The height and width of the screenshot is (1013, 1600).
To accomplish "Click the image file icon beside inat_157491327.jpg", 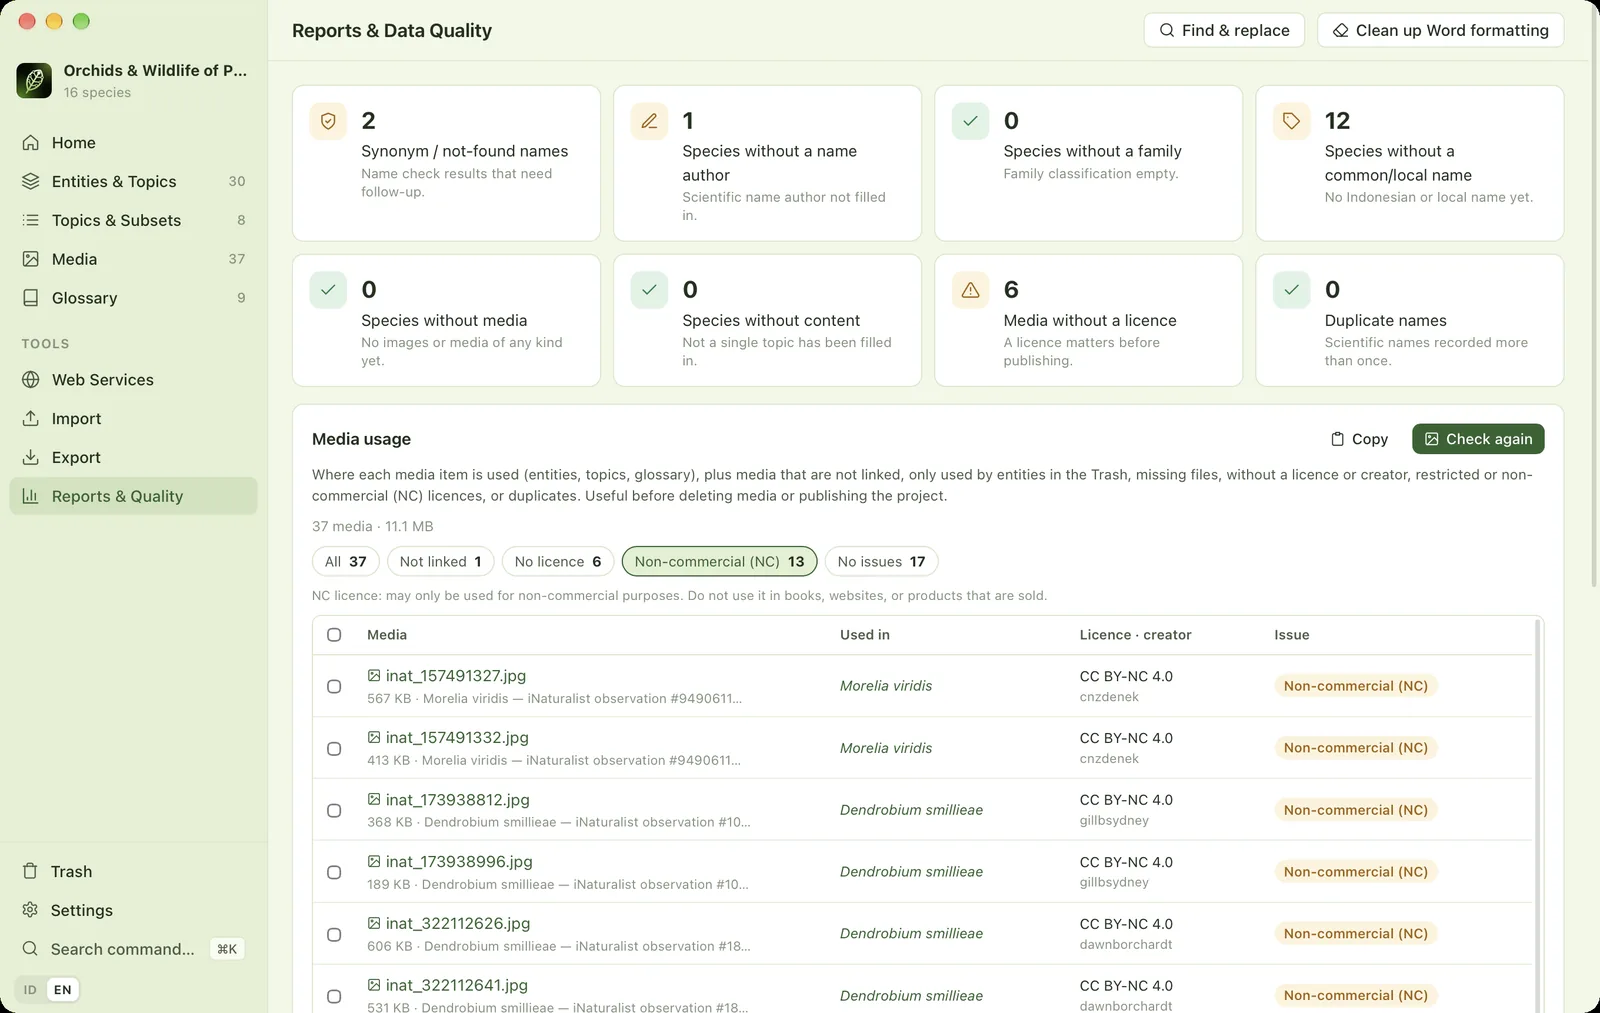I will point(374,676).
